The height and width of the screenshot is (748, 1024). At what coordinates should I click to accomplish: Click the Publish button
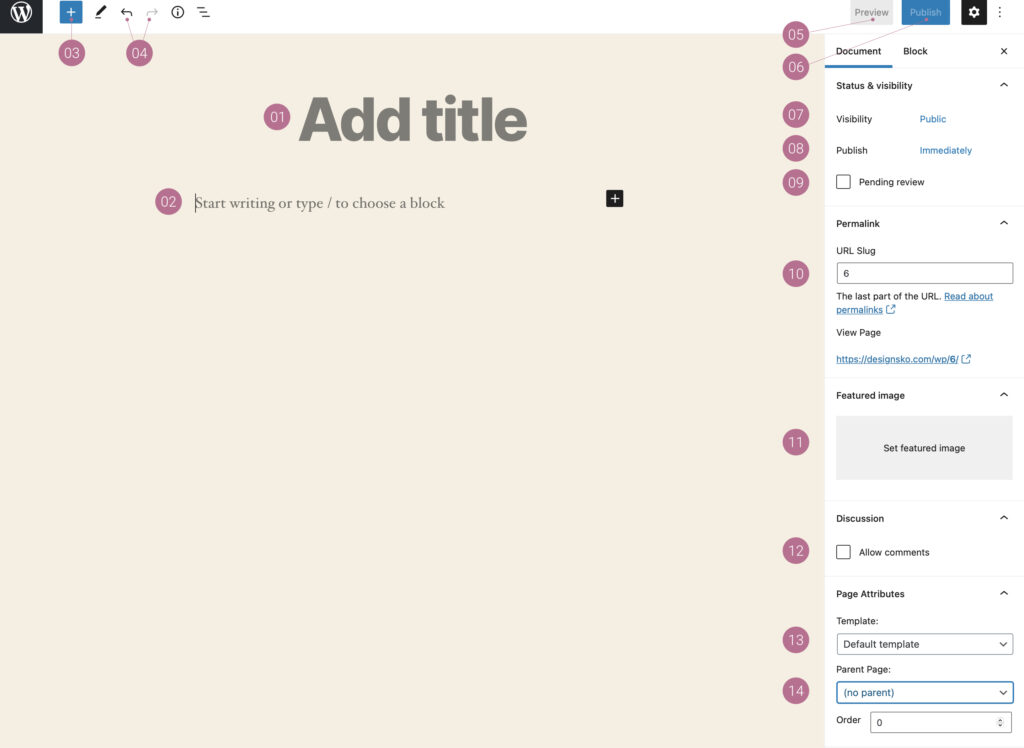click(x=924, y=11)
